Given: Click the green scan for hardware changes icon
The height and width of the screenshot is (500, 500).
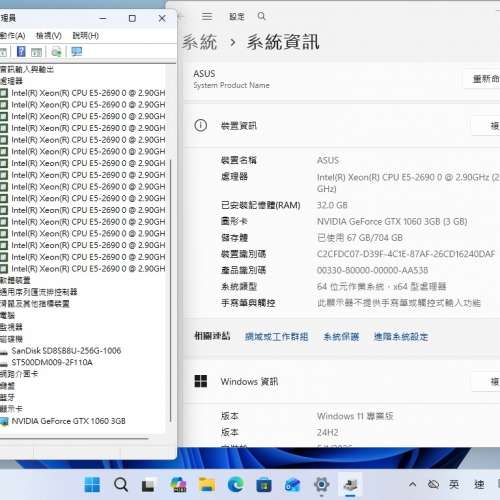Looking at the screenshot, I should pyautogui.click(x=56, y=52).
